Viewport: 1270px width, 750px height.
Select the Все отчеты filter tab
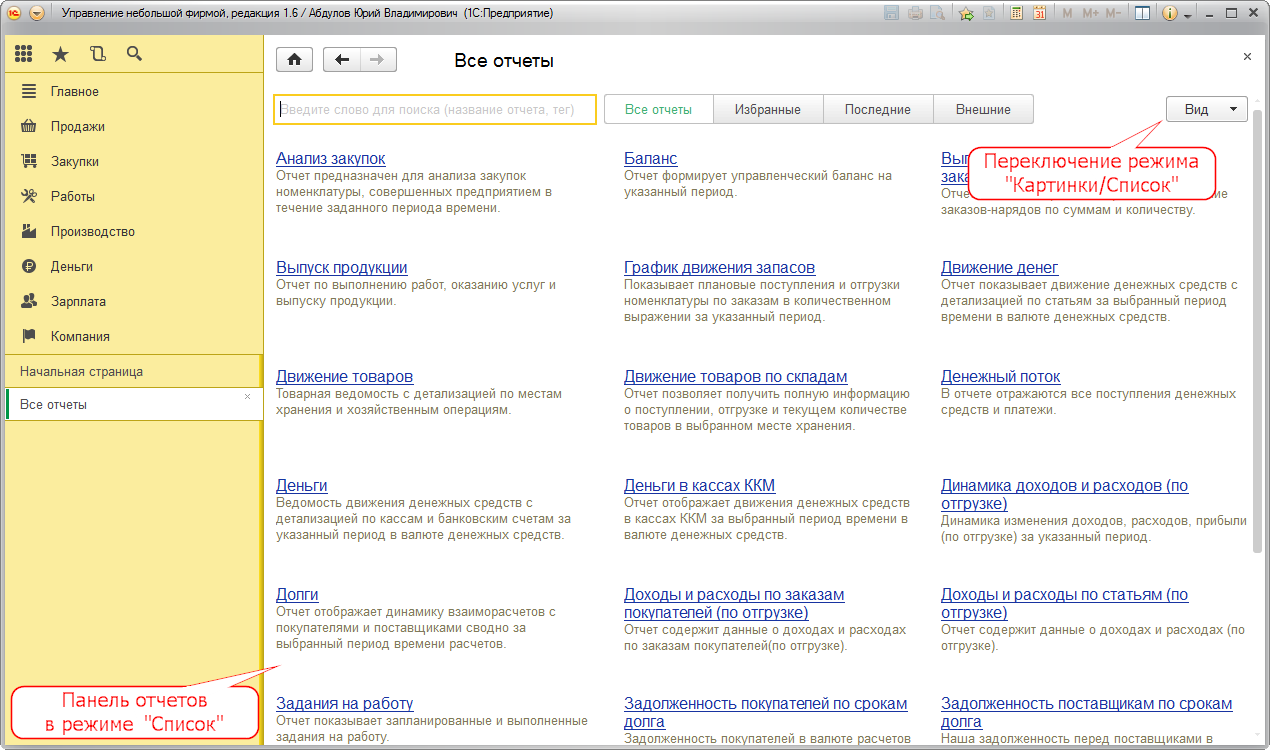click(658, 109)
